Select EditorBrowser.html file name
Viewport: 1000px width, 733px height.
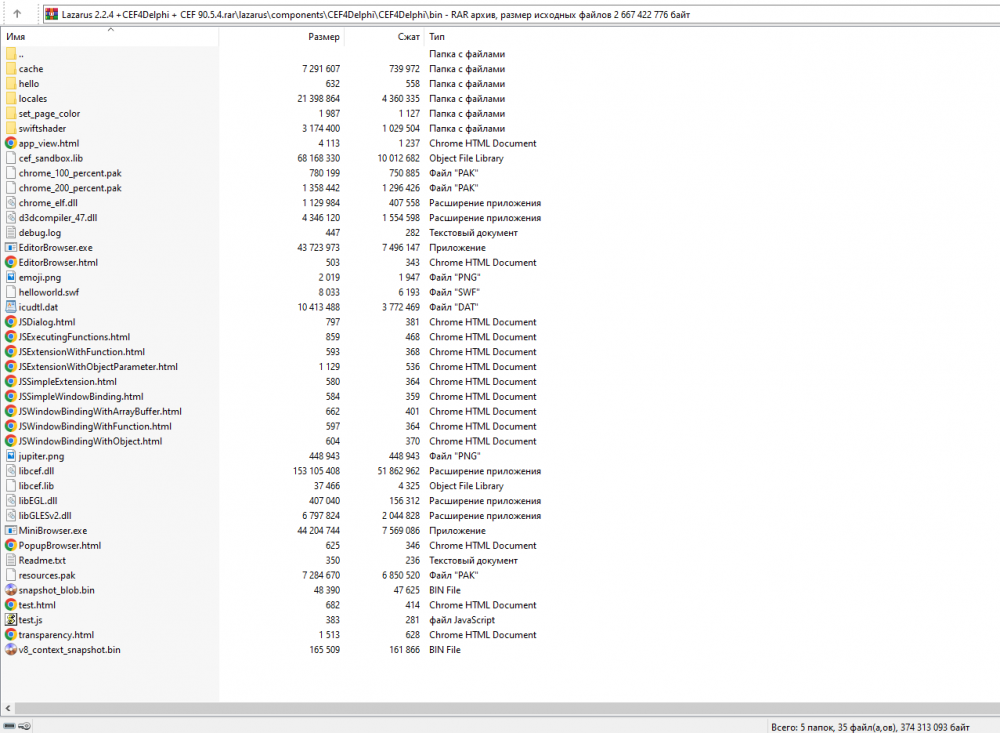point(58,262)
